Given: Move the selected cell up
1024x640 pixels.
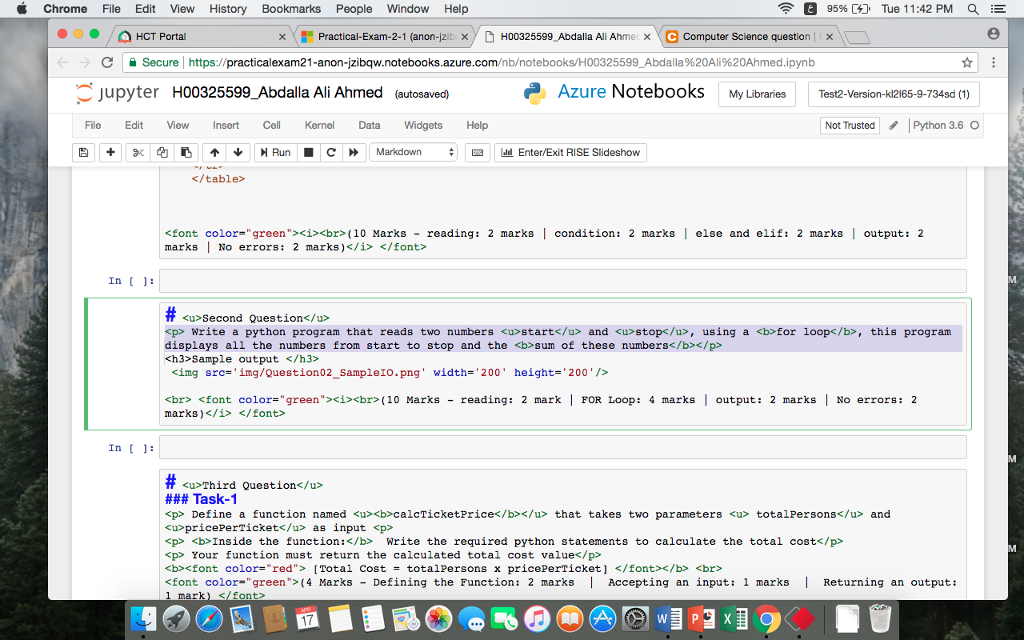Looking at the screenshot, I should point(215,152).
